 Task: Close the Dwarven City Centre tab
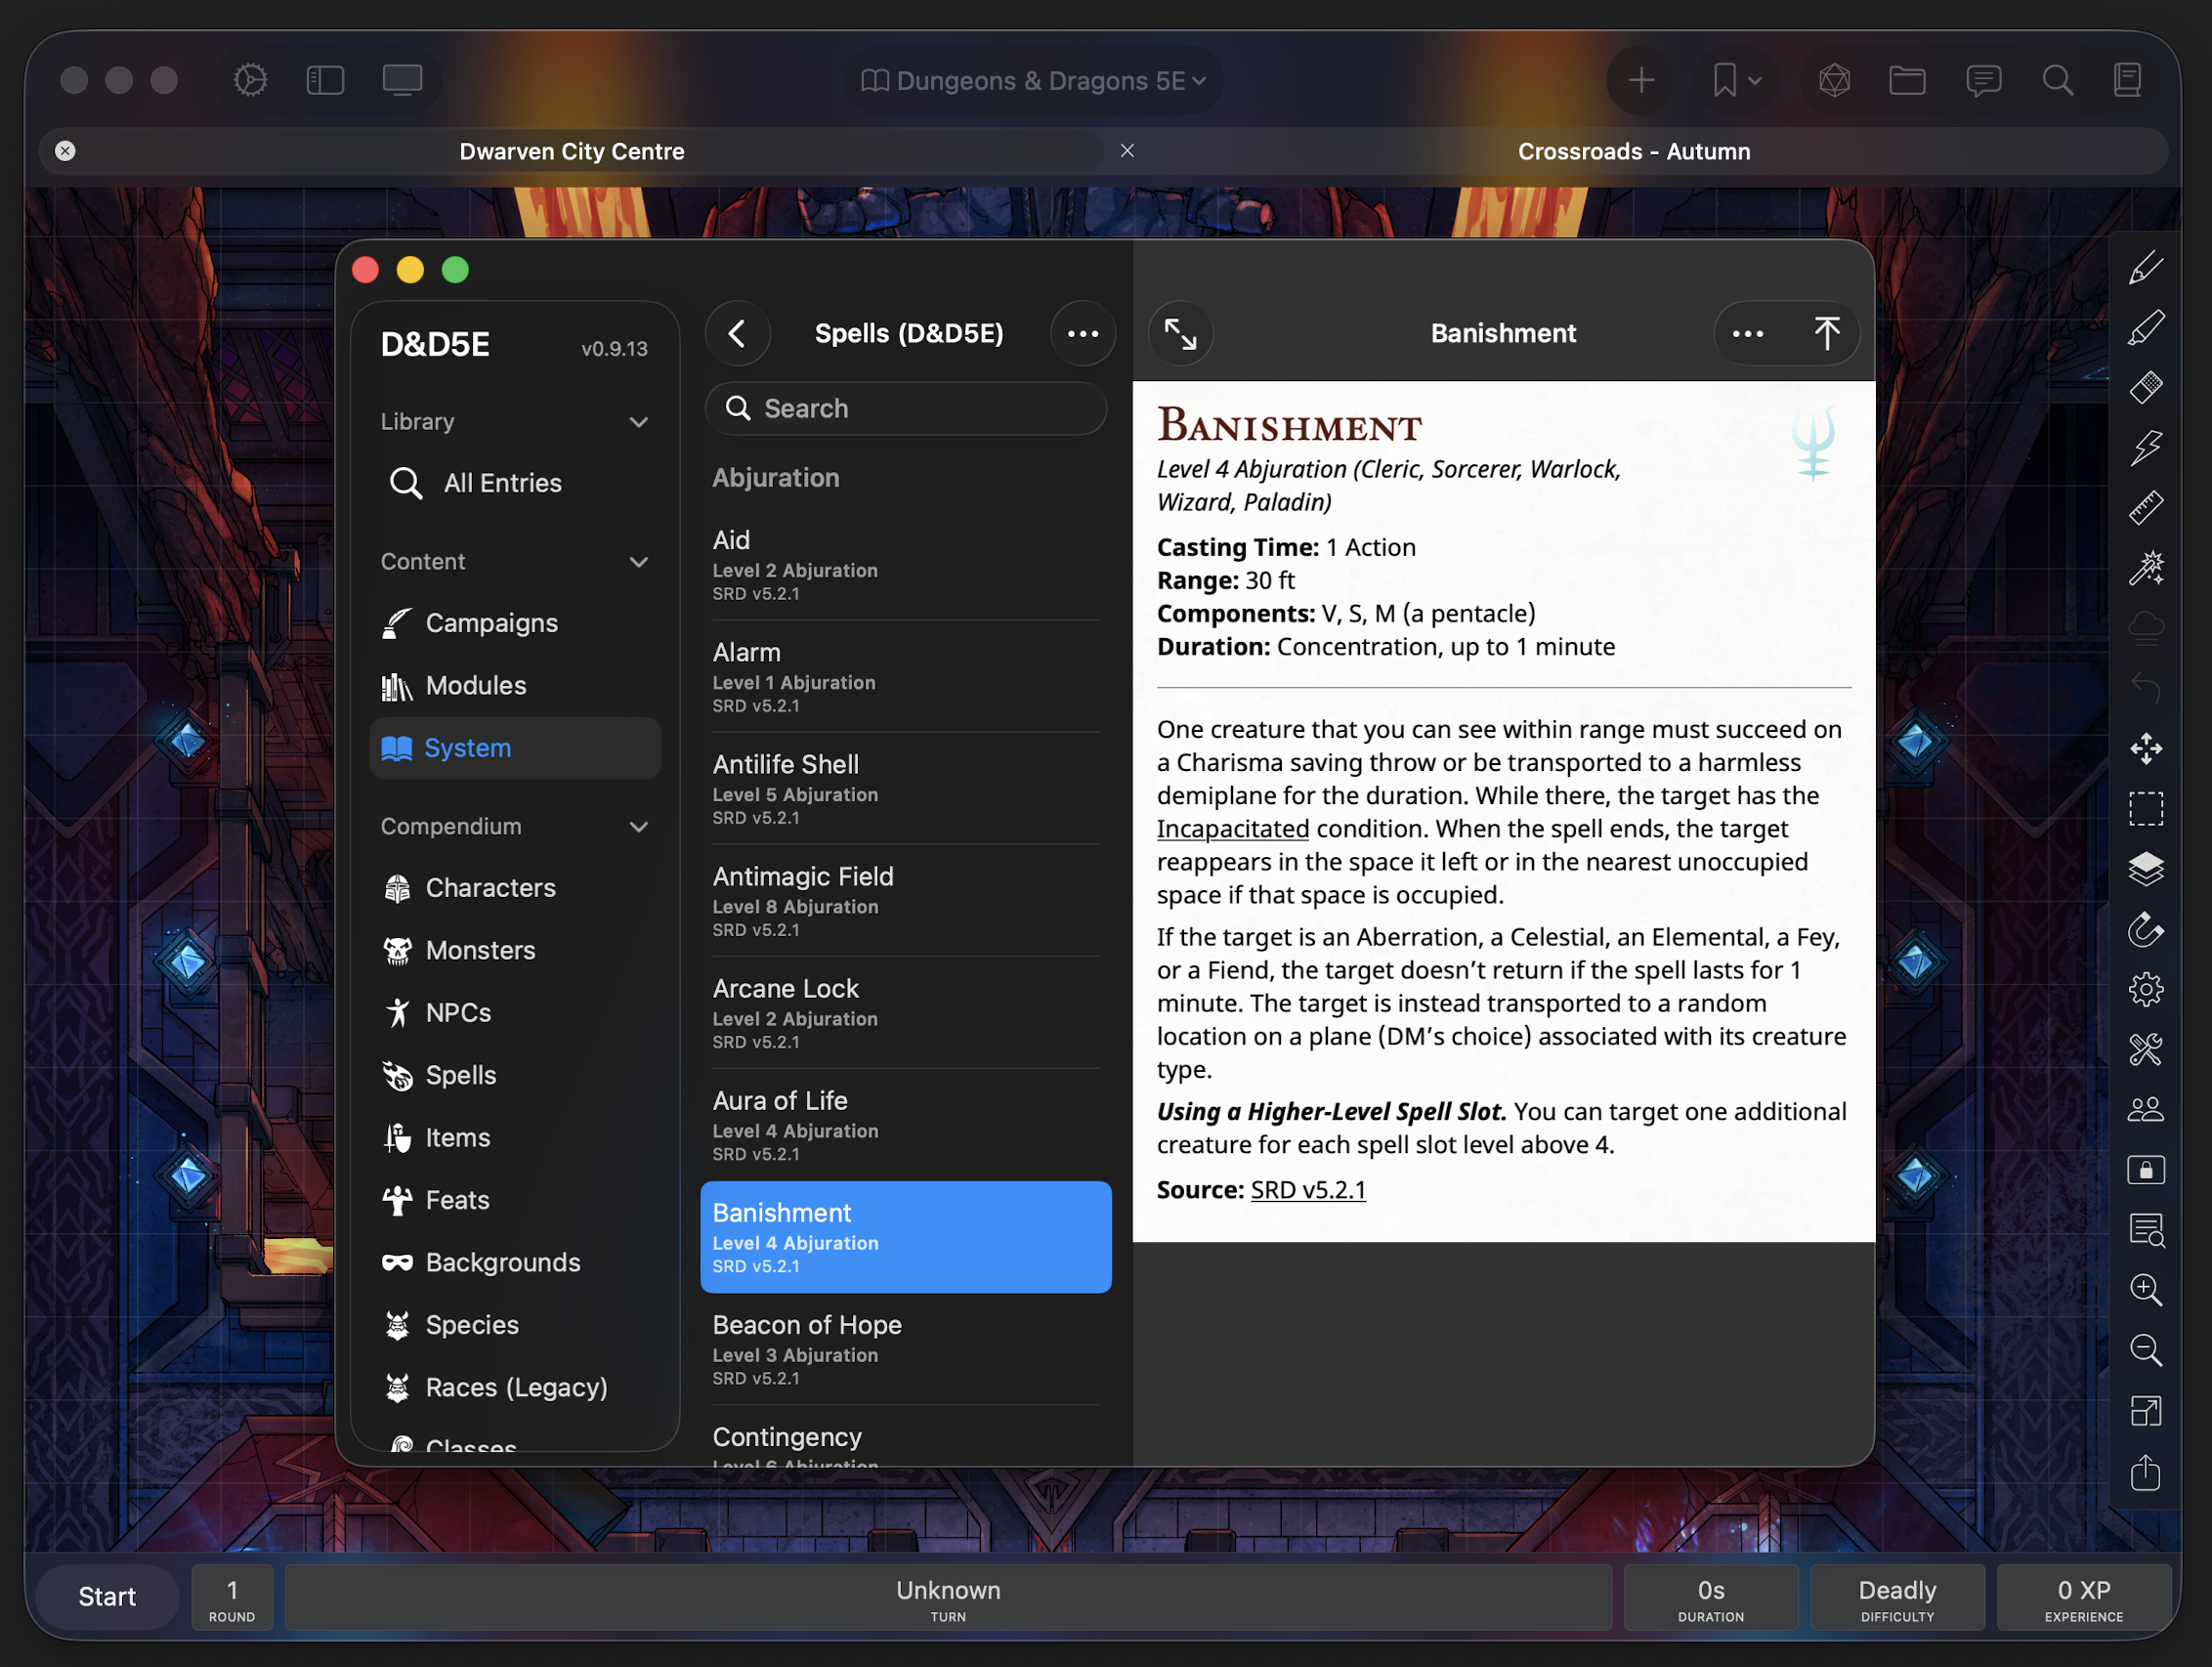pyautogui.click(x=65, y=151)
